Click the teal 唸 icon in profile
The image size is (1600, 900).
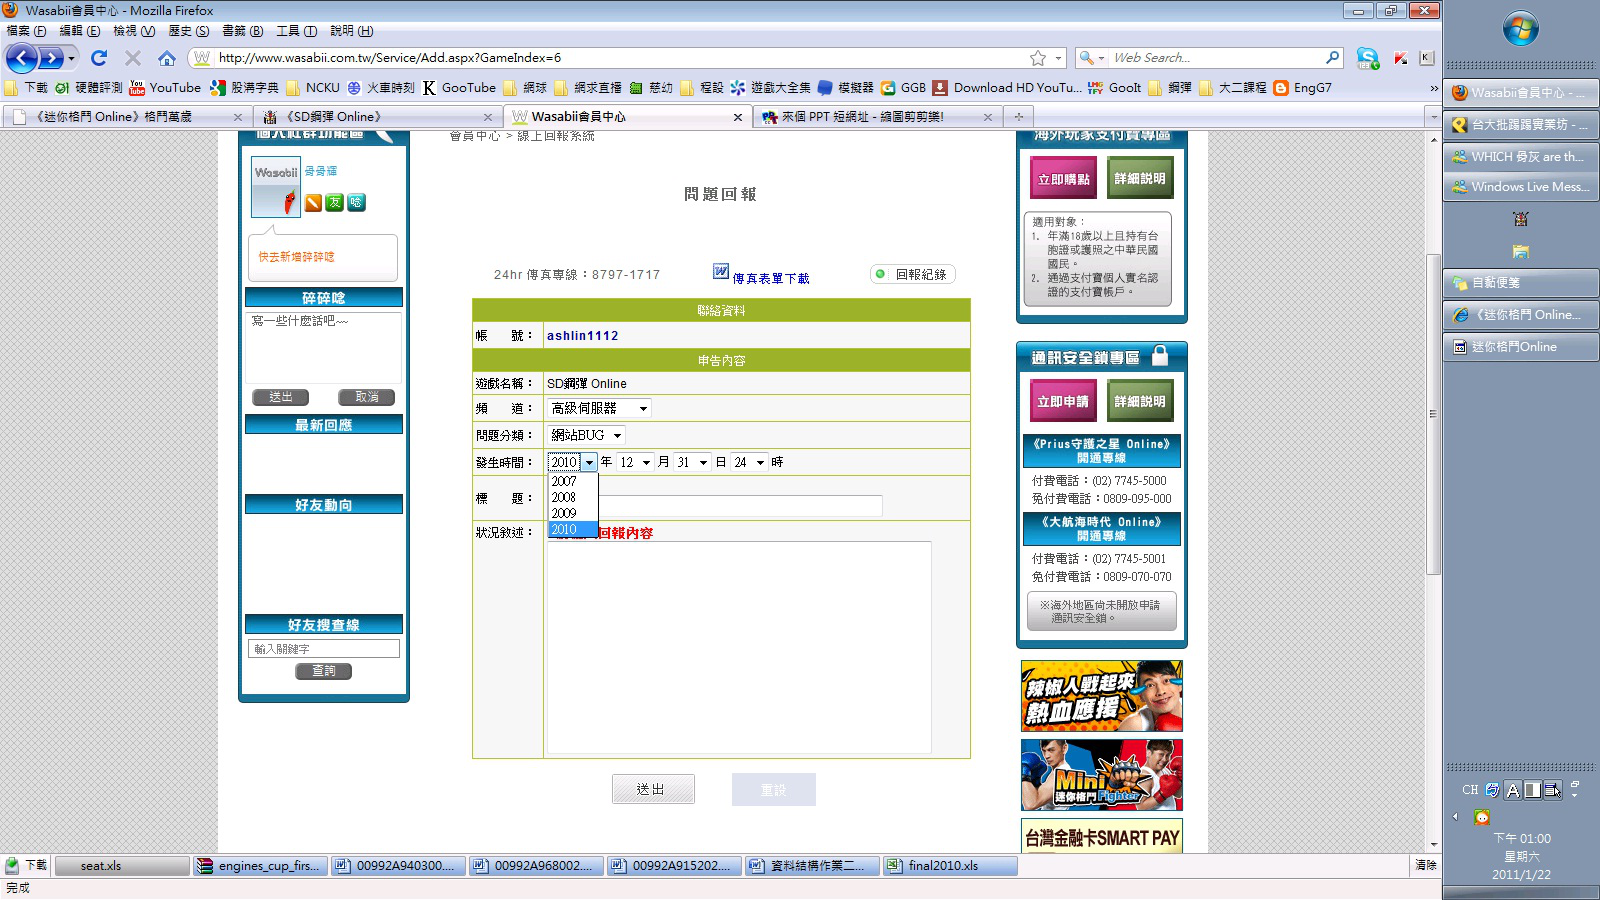(356, 203)
